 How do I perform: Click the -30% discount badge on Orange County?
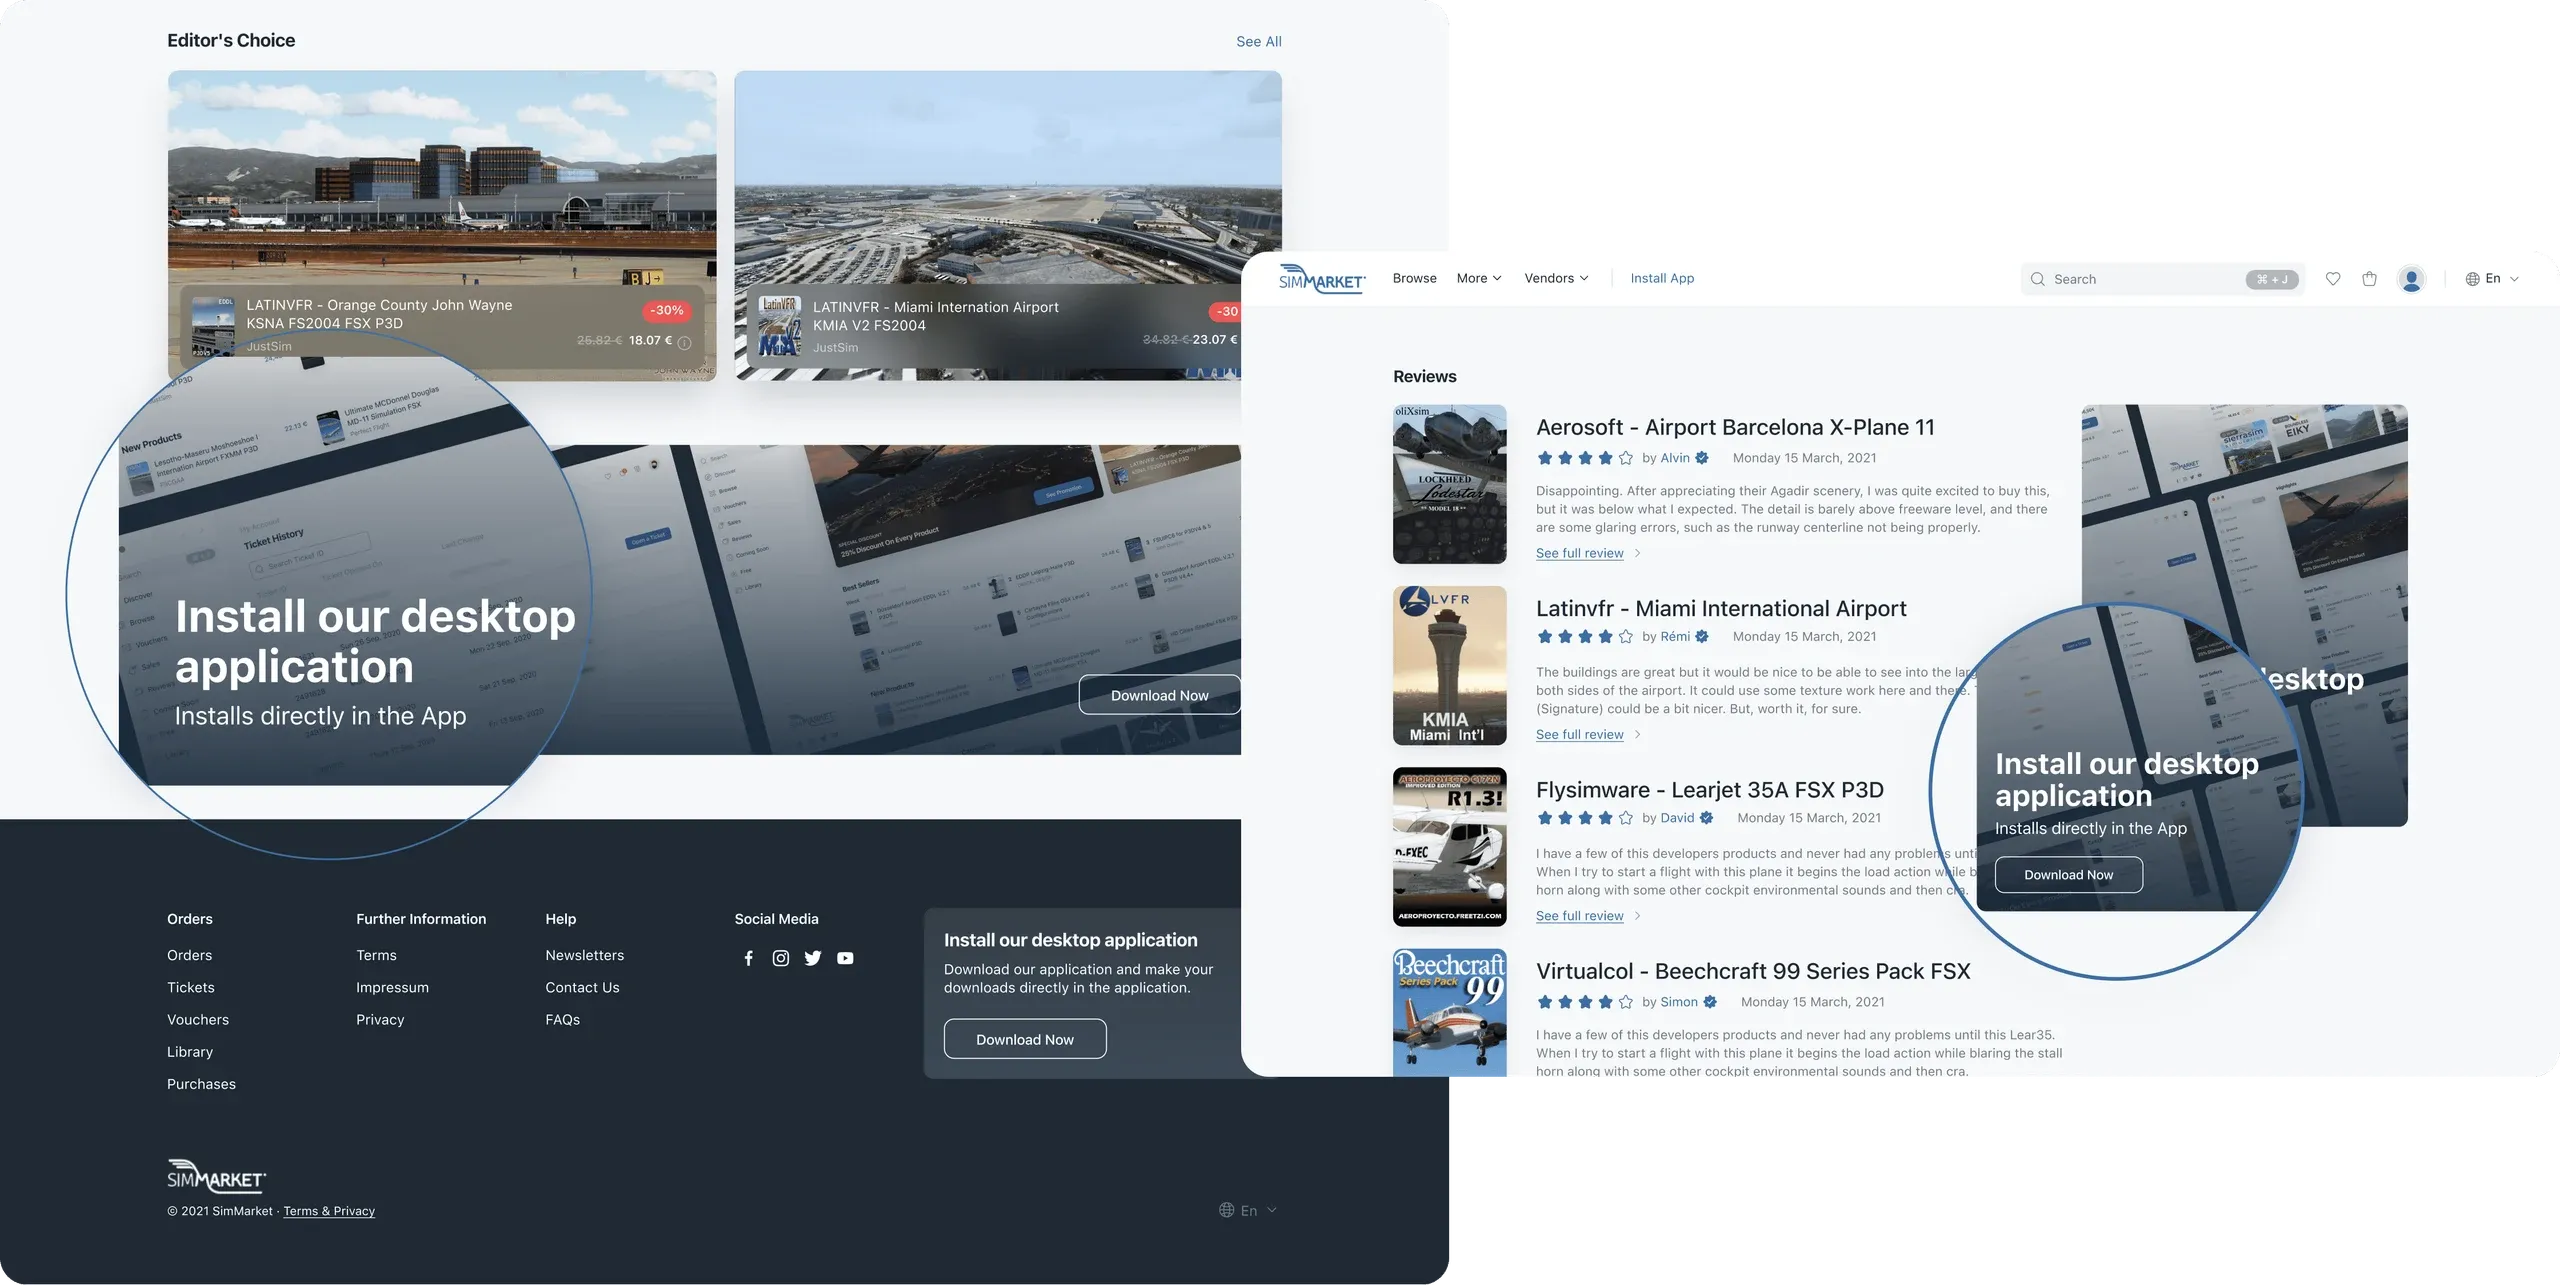pyautogui.click(x=666, y=310)
